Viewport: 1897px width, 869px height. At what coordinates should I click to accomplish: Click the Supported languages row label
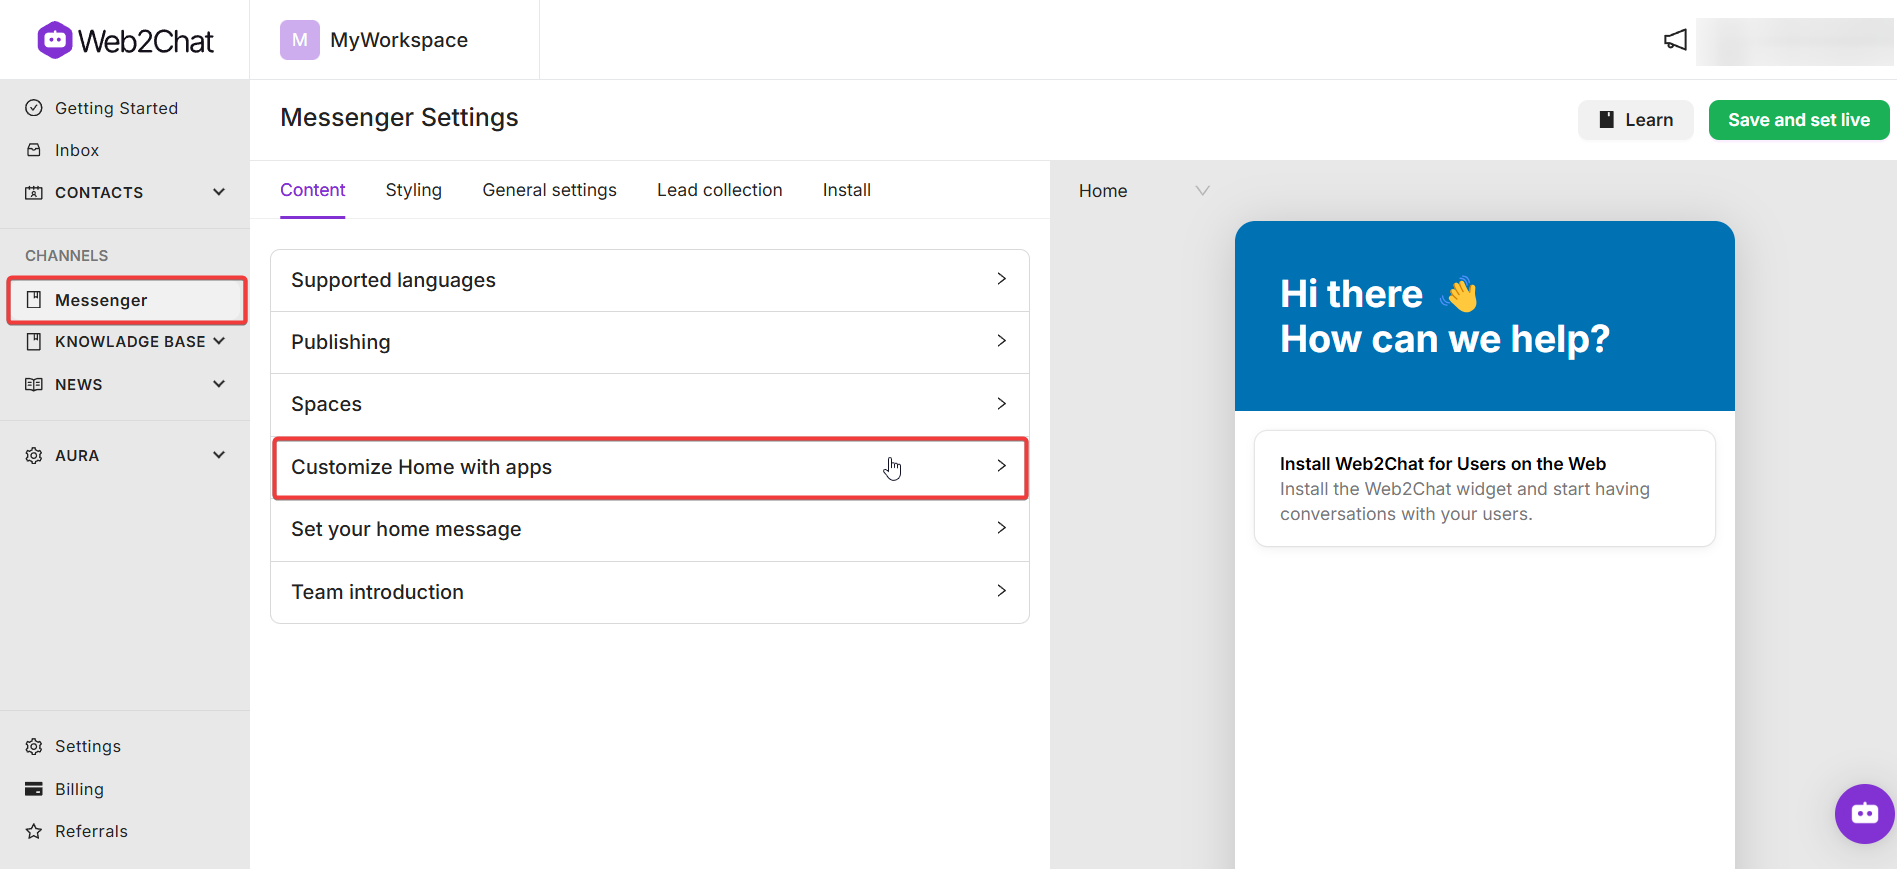393,280
